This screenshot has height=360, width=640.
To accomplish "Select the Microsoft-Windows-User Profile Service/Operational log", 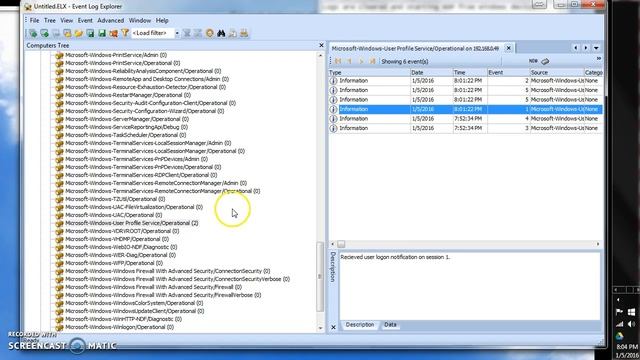I will pyautogui.click(x=131, y=223).
